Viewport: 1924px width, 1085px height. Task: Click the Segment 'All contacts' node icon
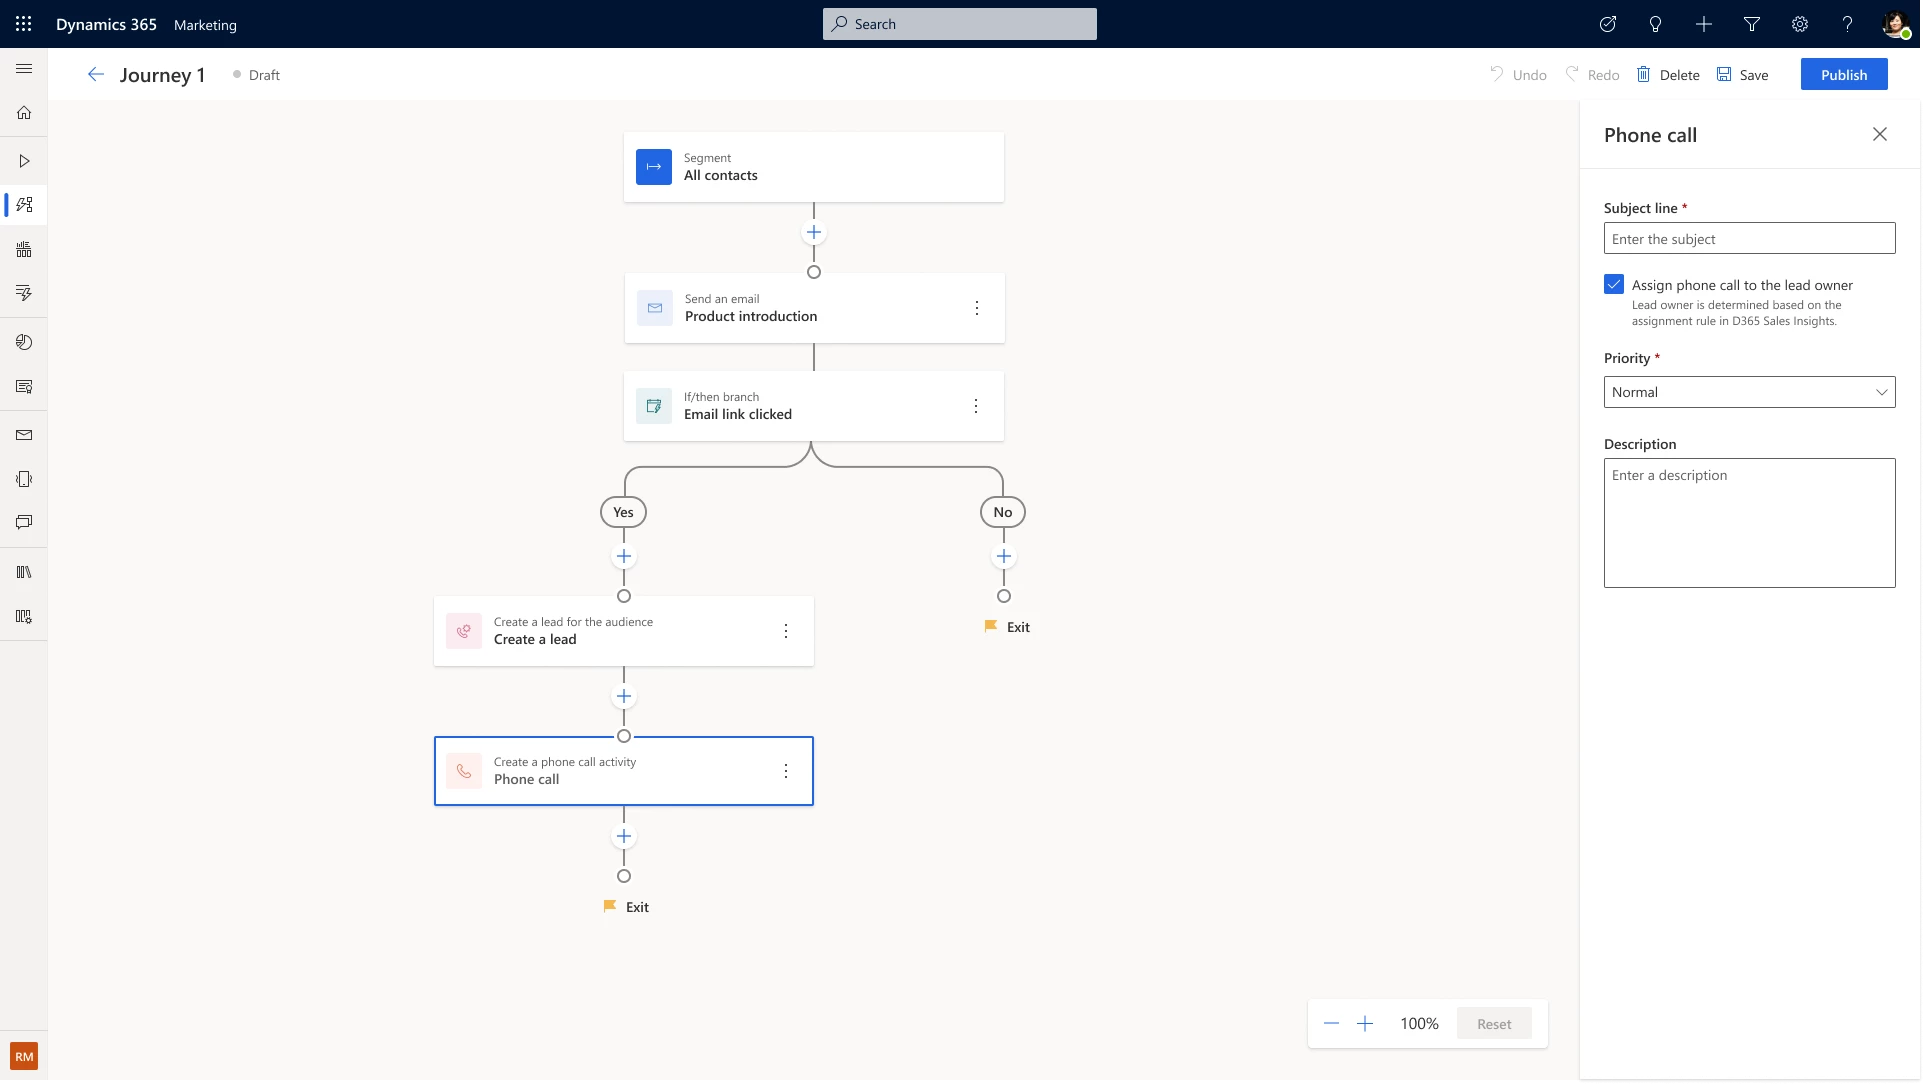tap(653, 167)
